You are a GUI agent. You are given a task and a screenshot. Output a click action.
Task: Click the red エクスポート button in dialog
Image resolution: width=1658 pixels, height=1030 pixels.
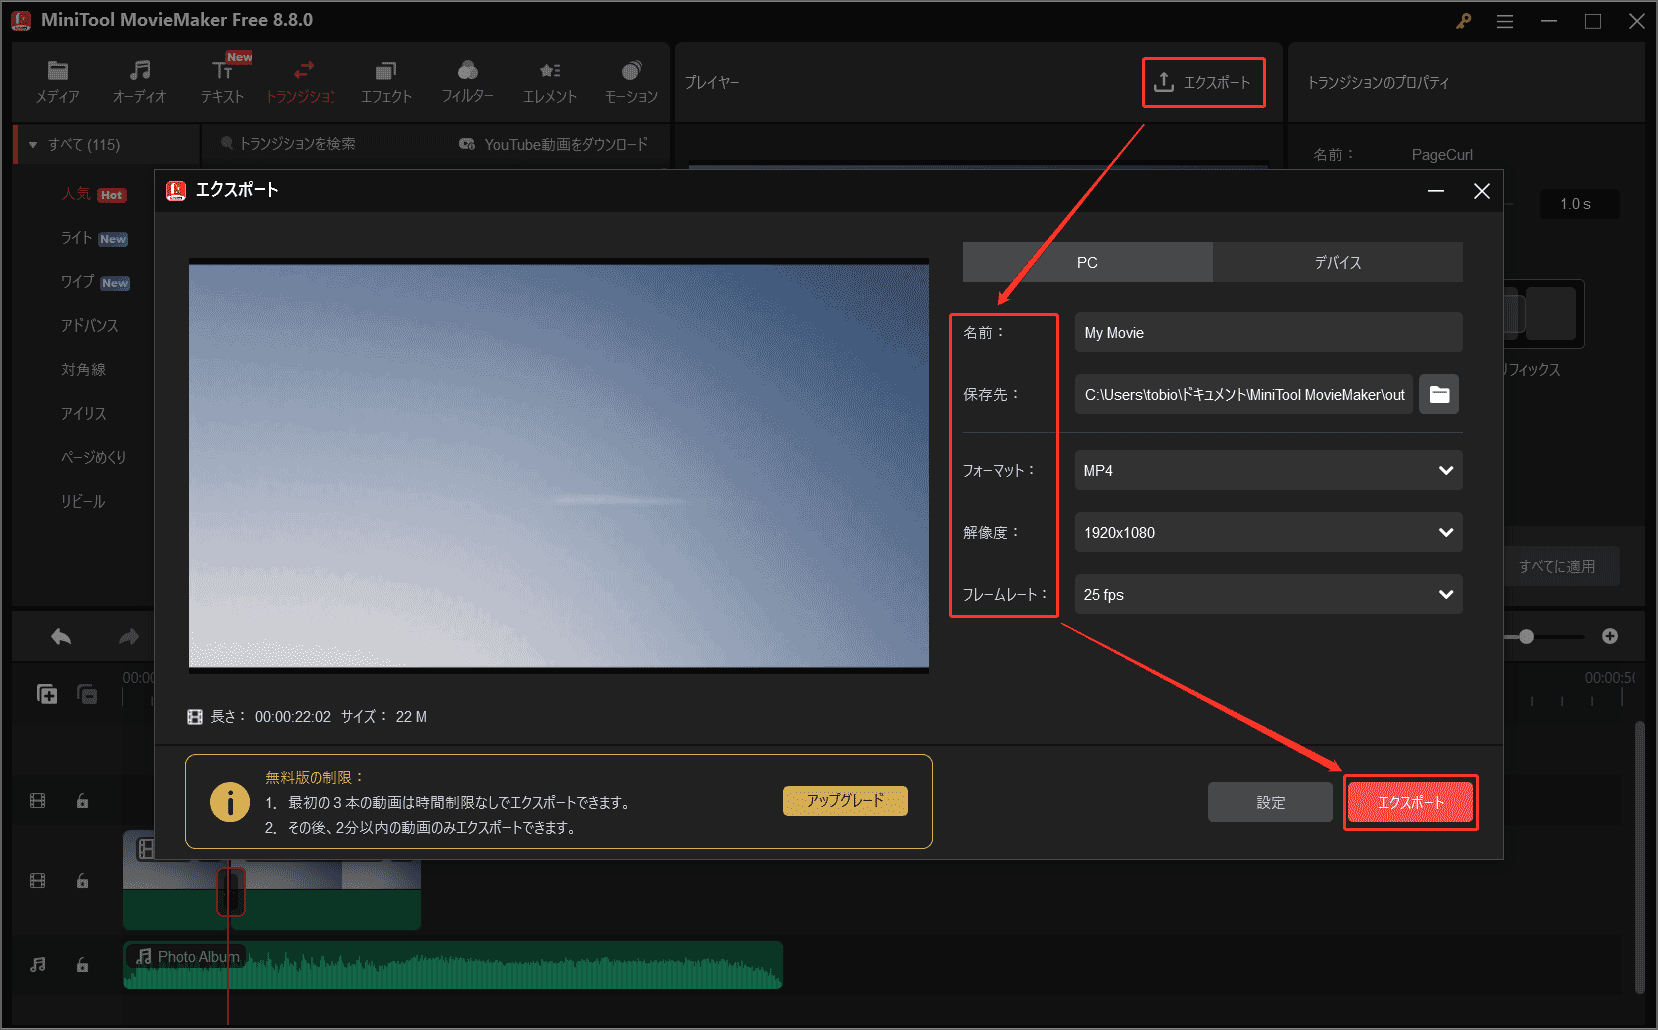click(x=1410, y=802)
